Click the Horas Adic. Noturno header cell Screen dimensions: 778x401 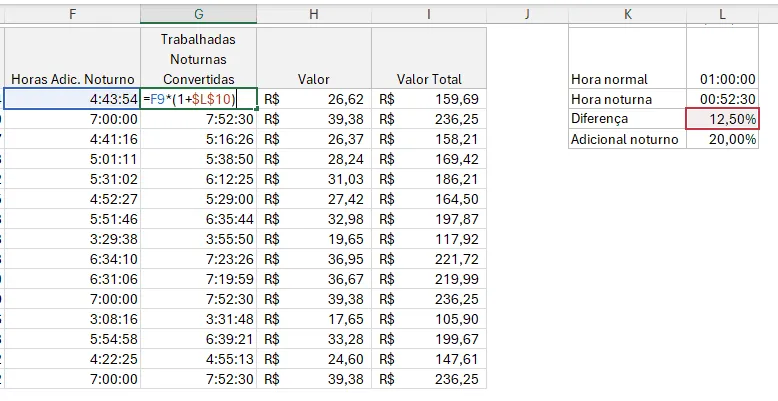click(x=72, y=58)
